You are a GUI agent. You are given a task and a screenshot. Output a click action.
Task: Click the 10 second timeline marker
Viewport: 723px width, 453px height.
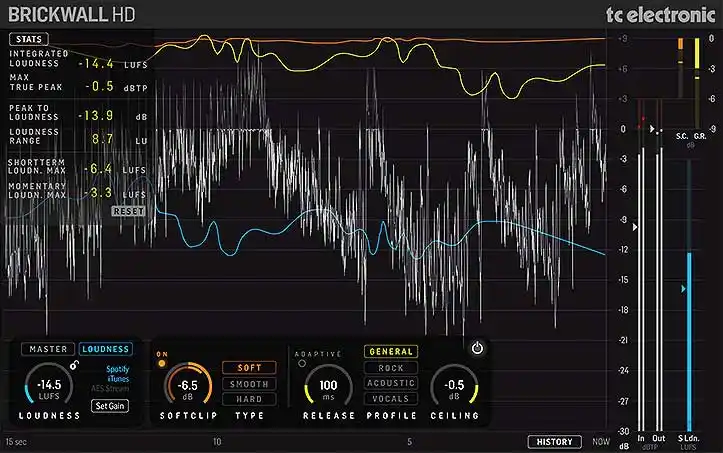[x=217, y=442]
